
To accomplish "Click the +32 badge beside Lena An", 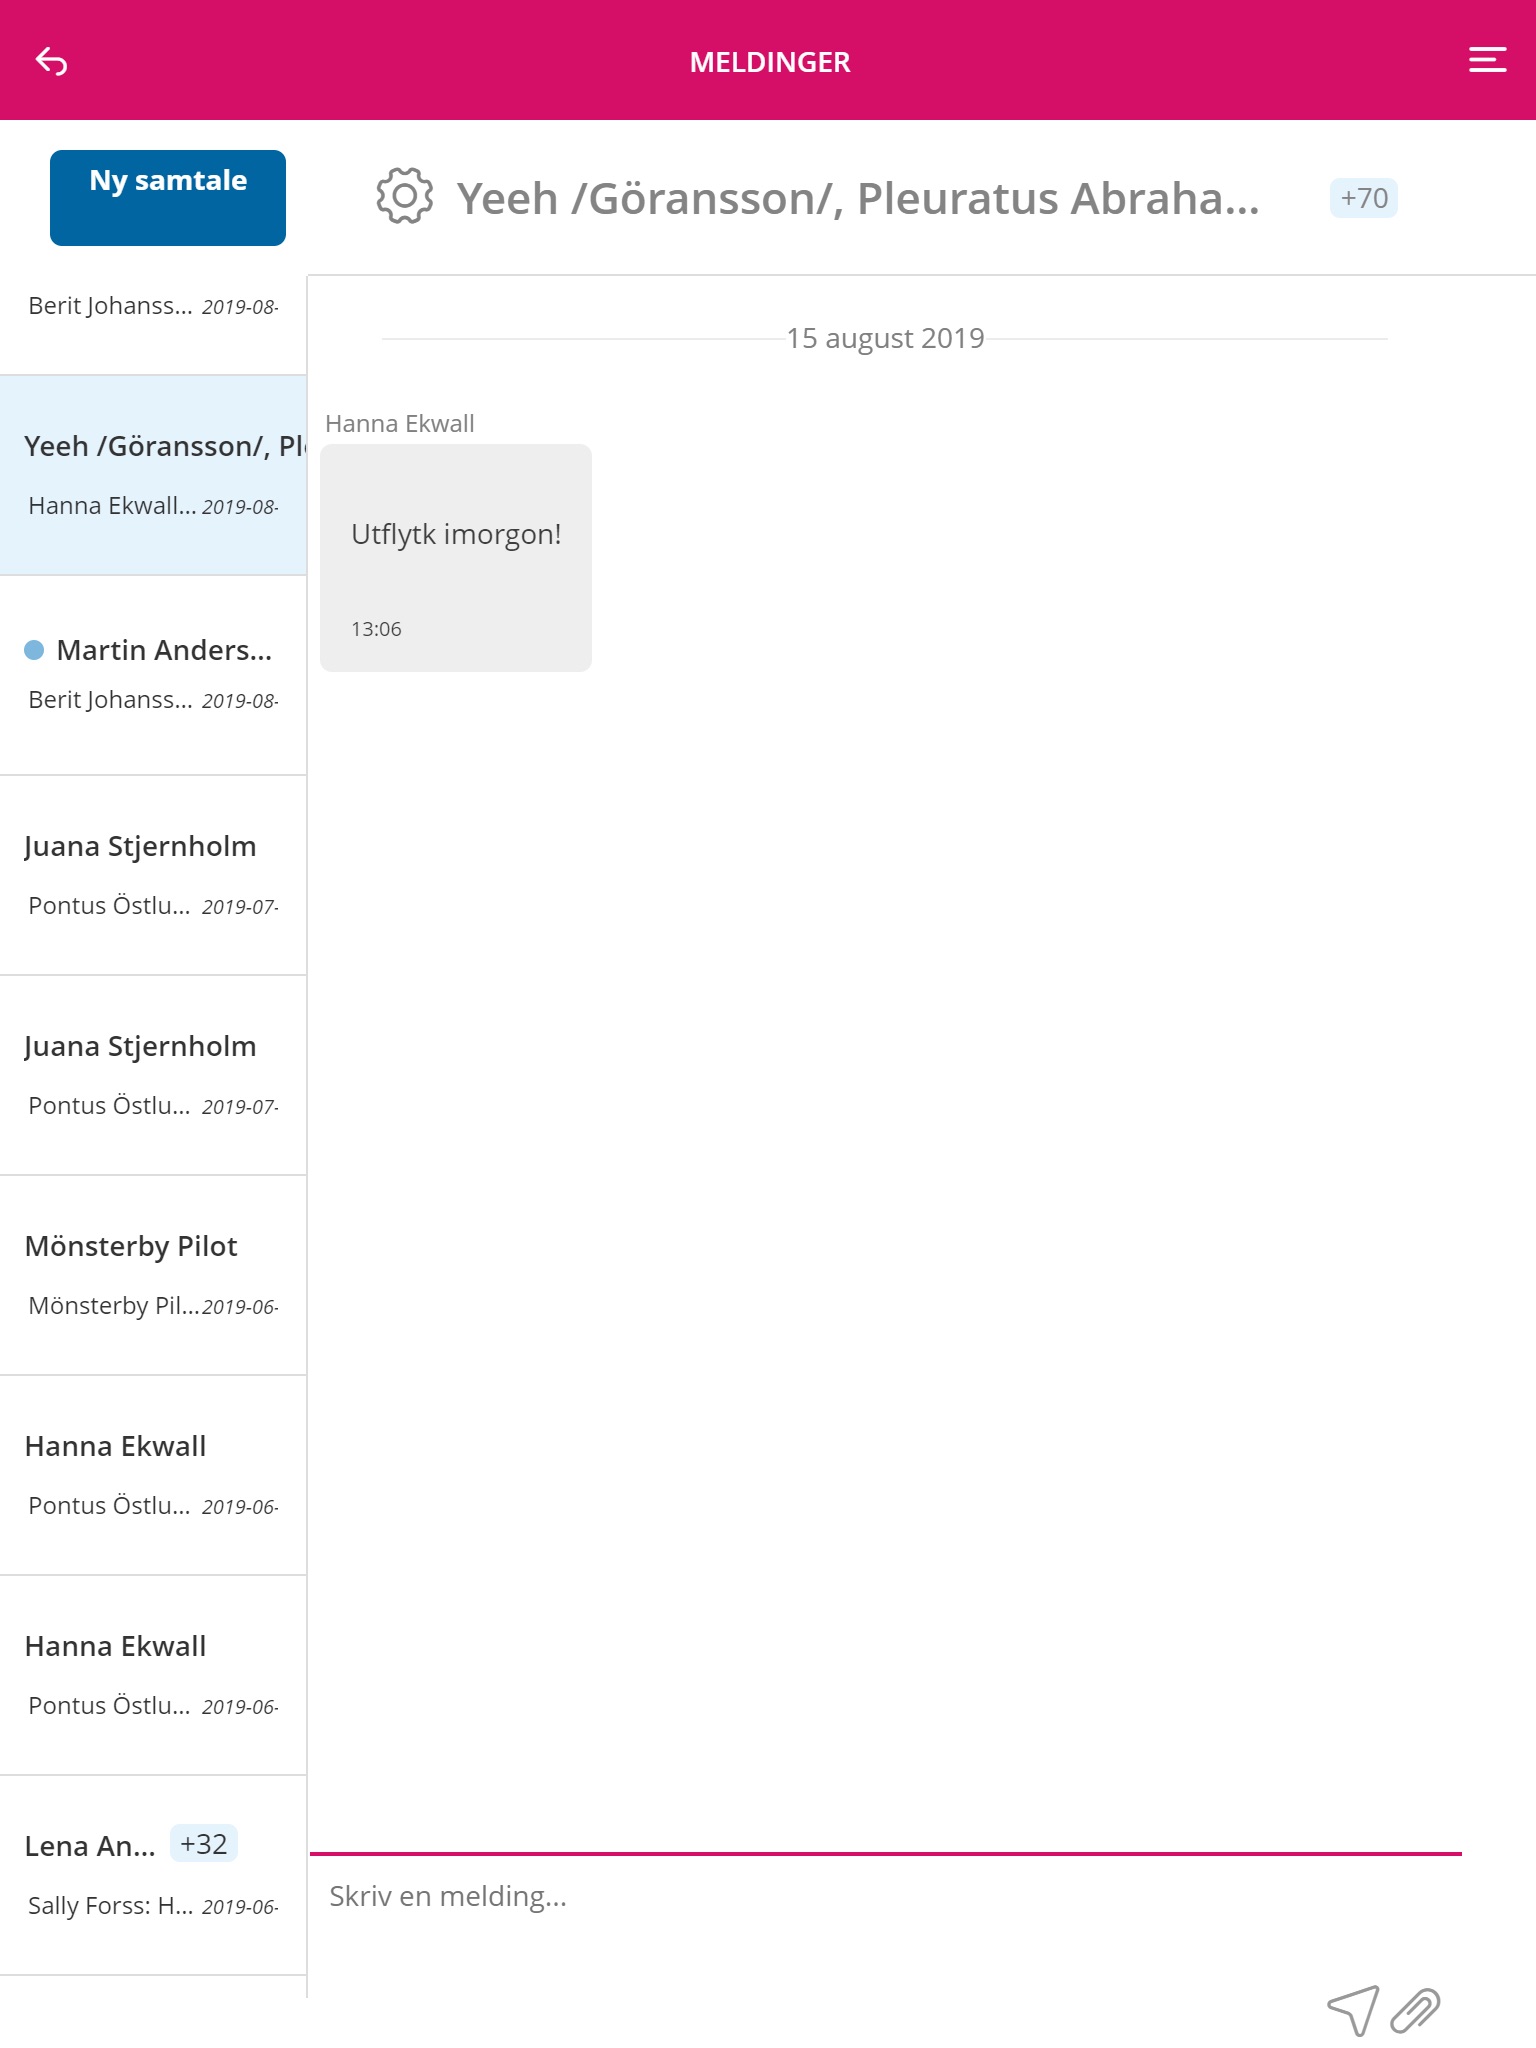I will tap(204, 1843).
